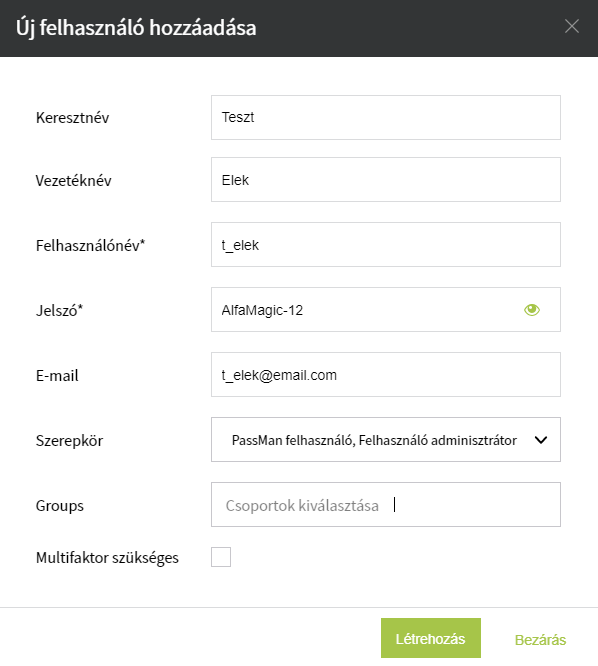
Task: Open the Szerepkör role dropdown
Action: (x=386, y=440)
